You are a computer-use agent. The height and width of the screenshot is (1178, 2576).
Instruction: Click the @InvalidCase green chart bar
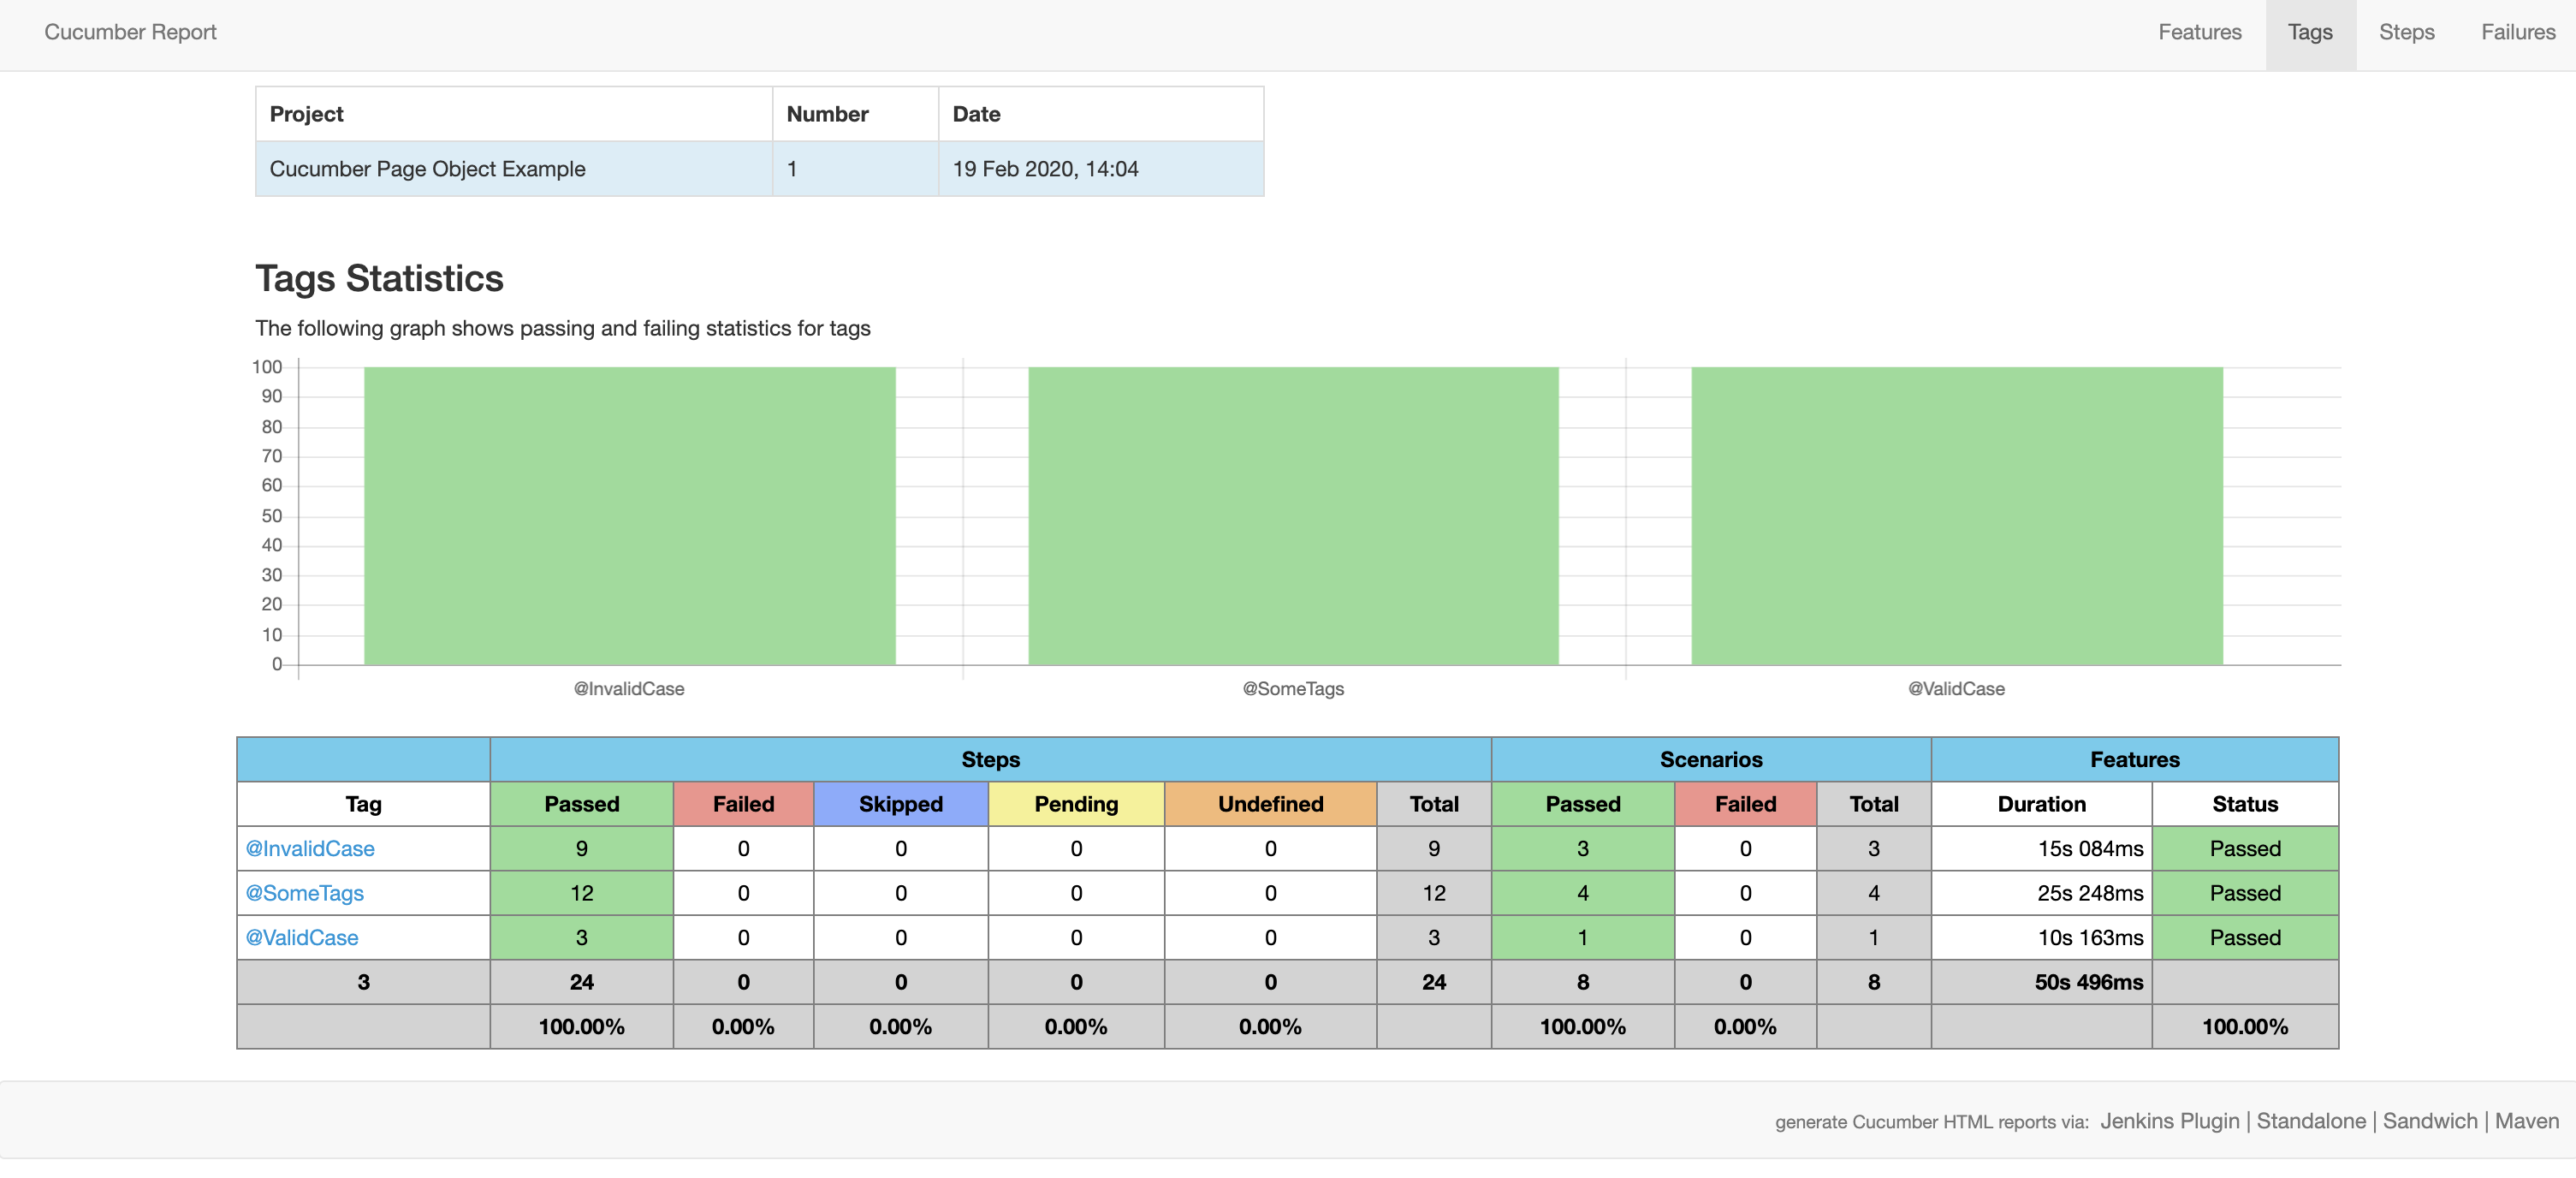click(x=629, y=515)
